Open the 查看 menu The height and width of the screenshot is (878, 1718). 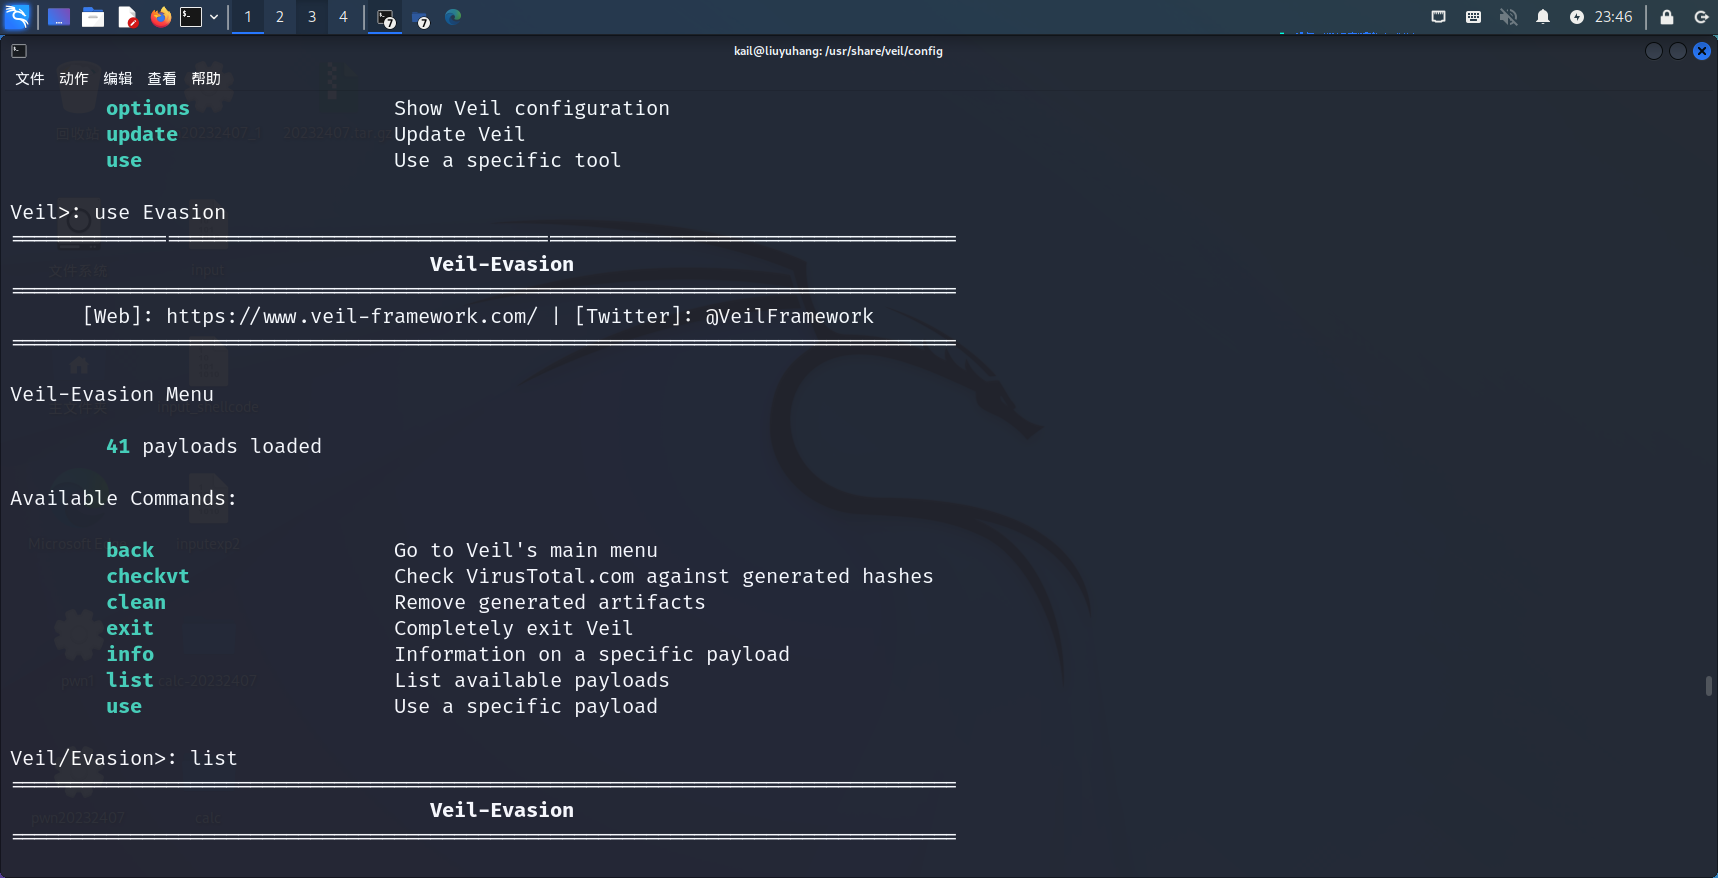coord(162,79)
